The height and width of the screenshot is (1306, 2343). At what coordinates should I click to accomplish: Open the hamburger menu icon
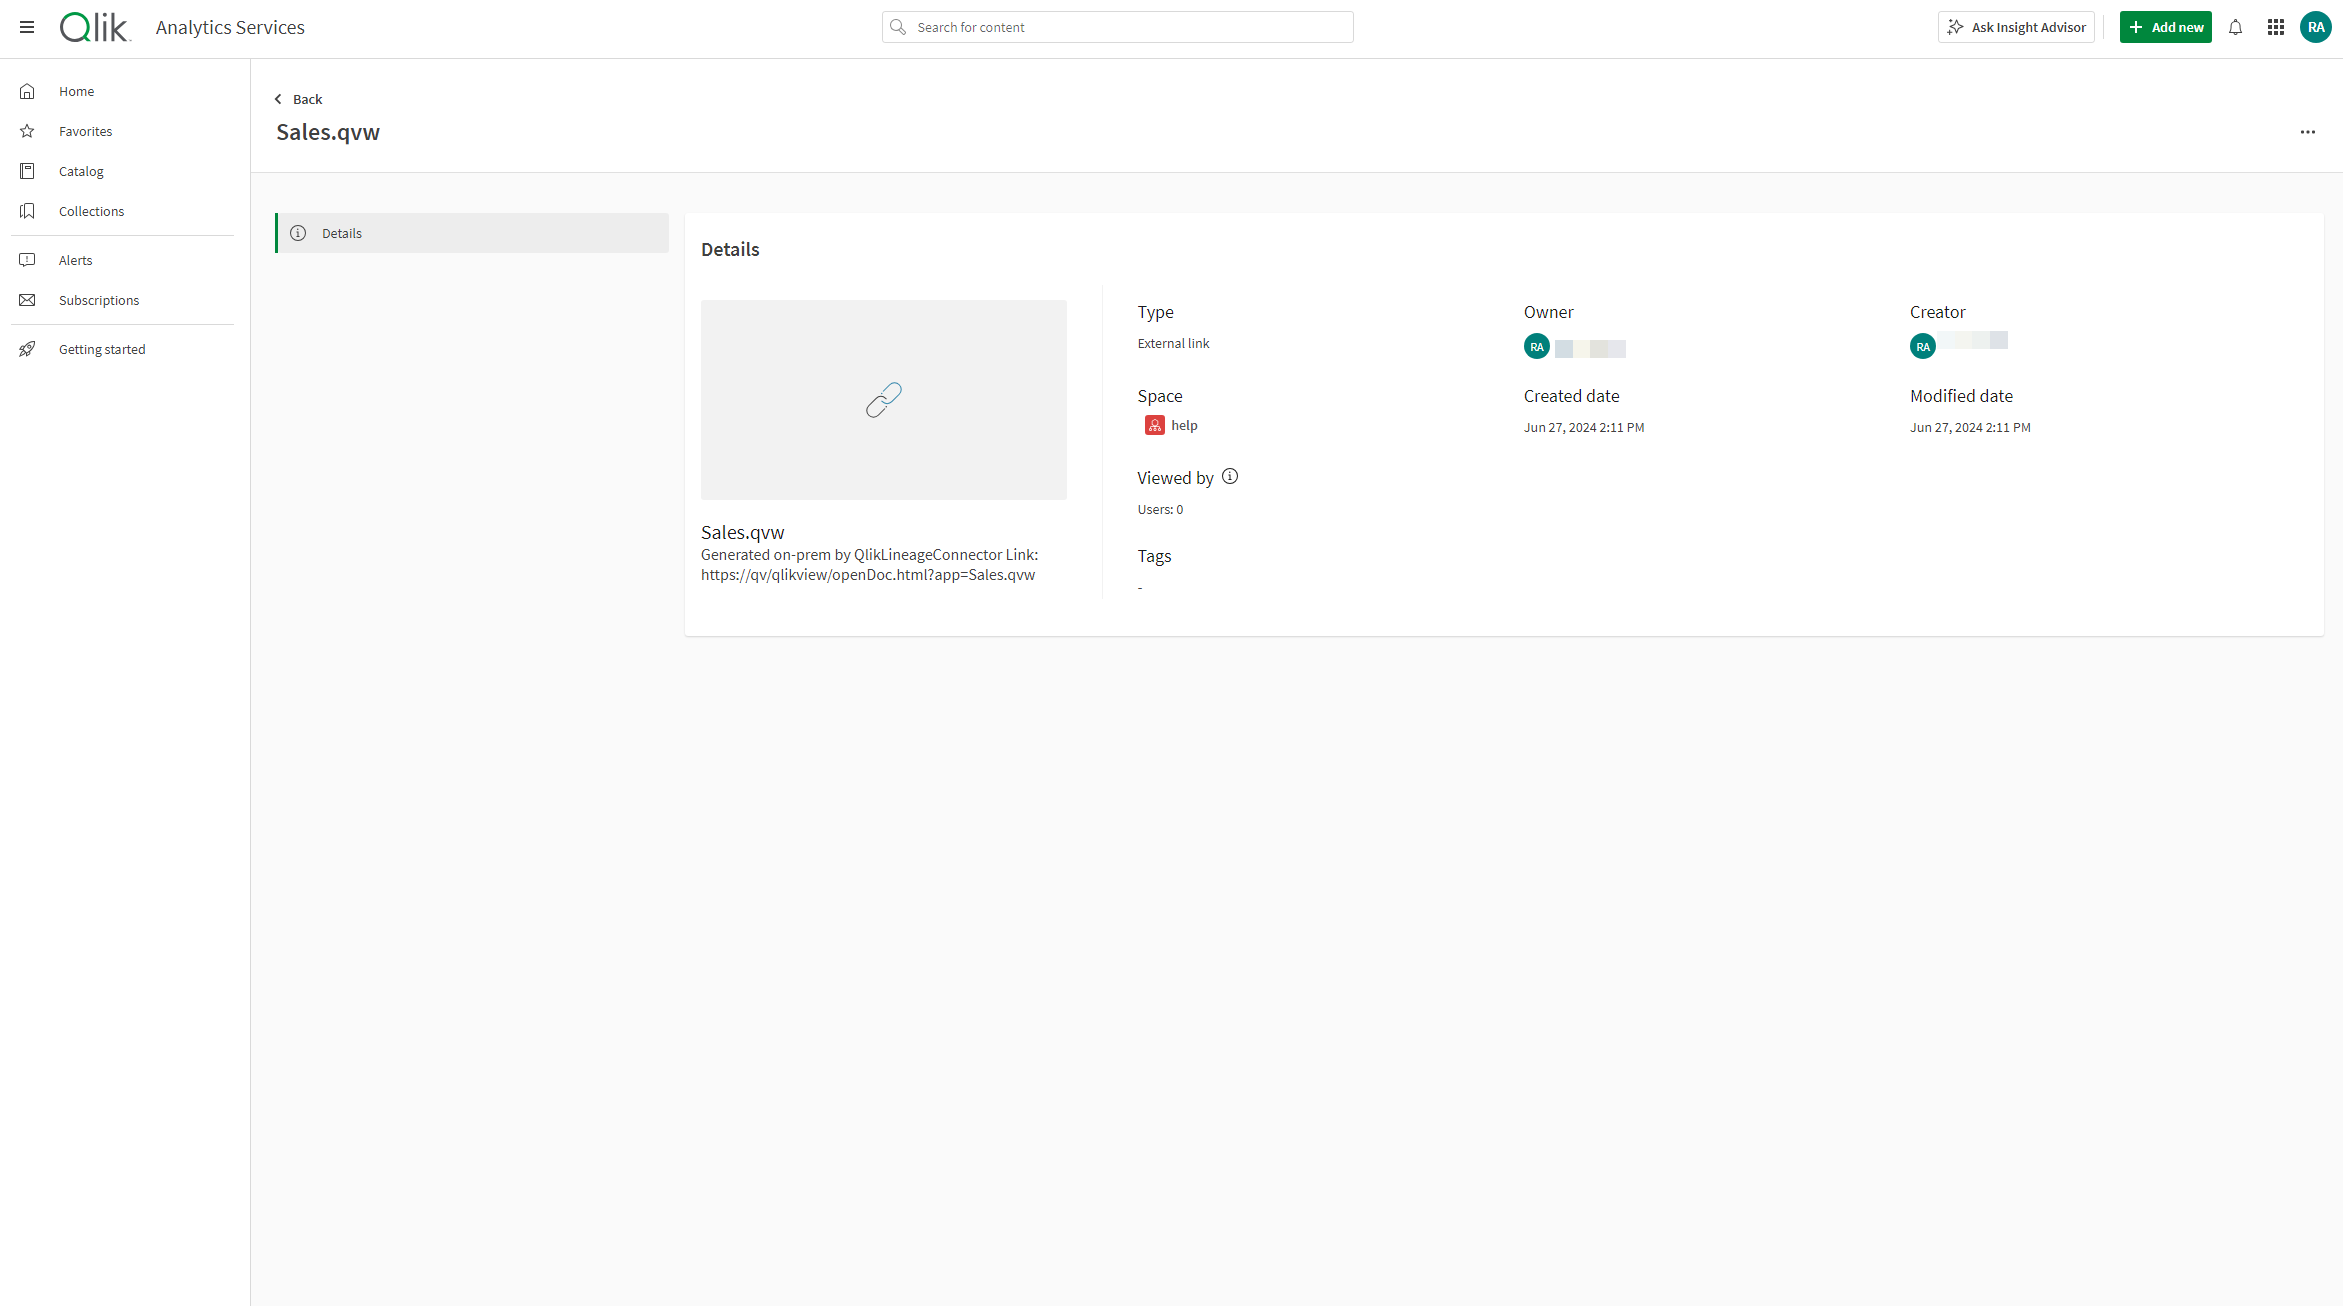coord(26,27)
